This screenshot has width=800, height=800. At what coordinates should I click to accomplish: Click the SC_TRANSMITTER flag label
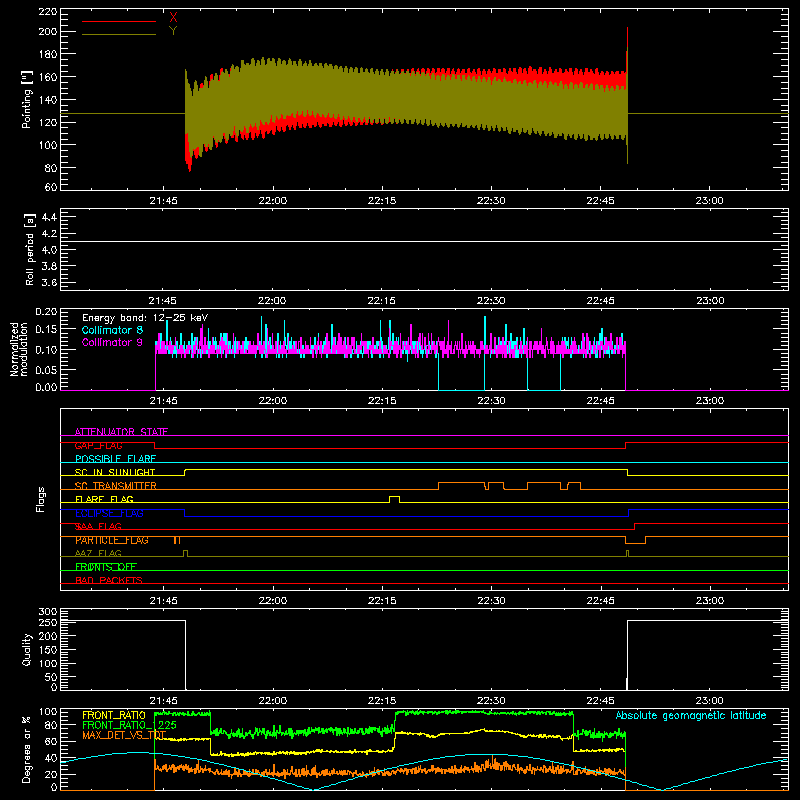115,486
